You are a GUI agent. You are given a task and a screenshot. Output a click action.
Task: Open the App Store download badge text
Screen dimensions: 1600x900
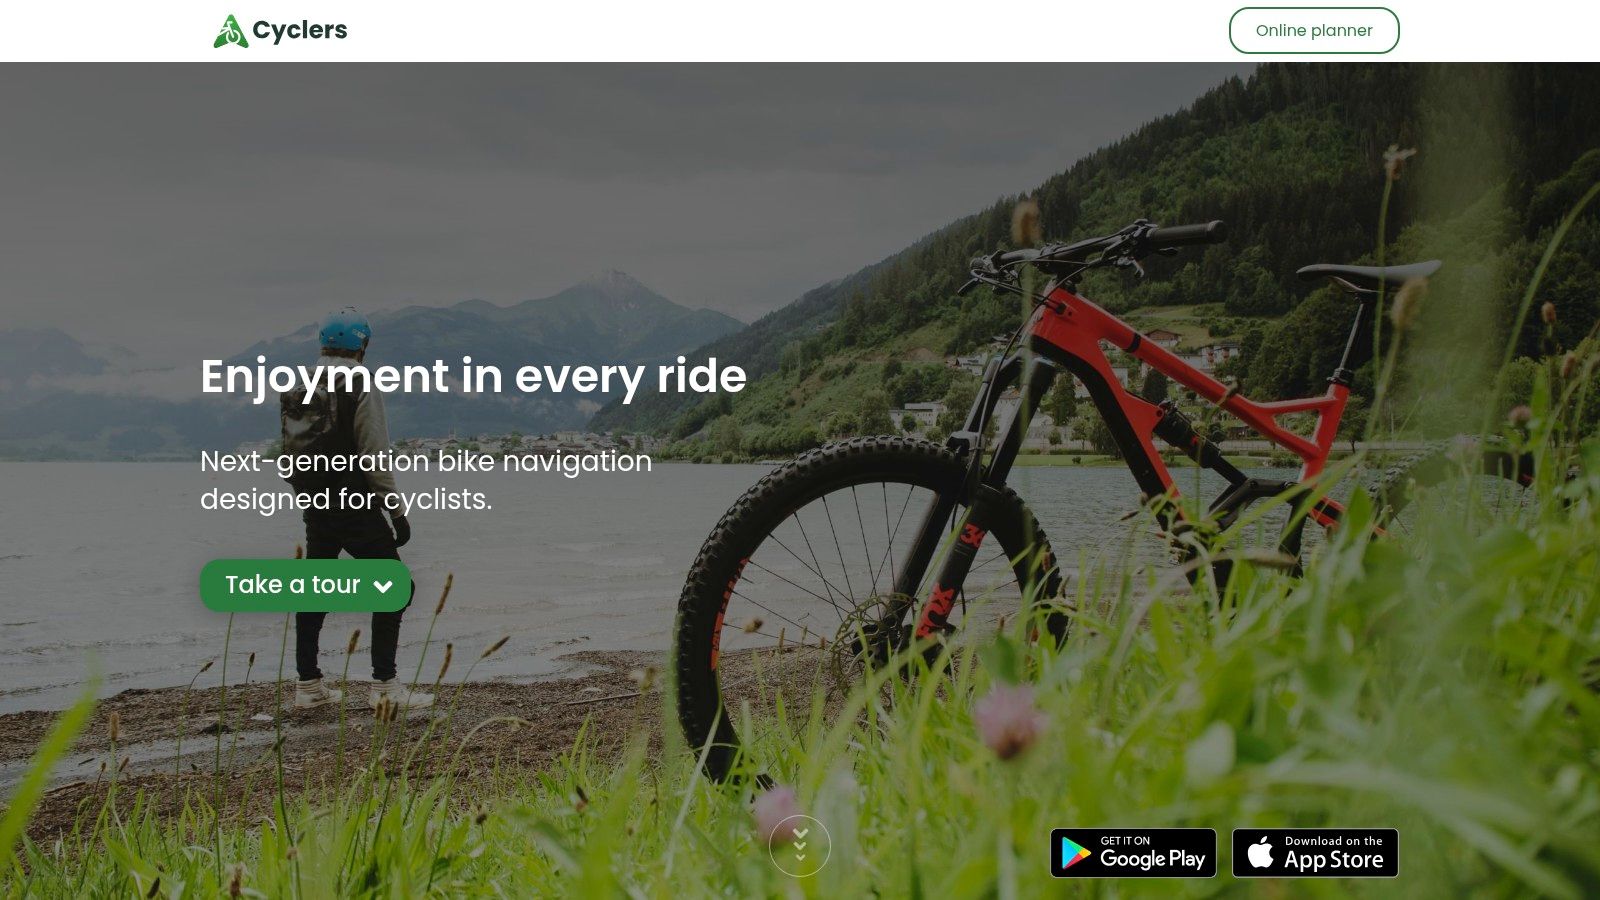tap(1334, 860)
